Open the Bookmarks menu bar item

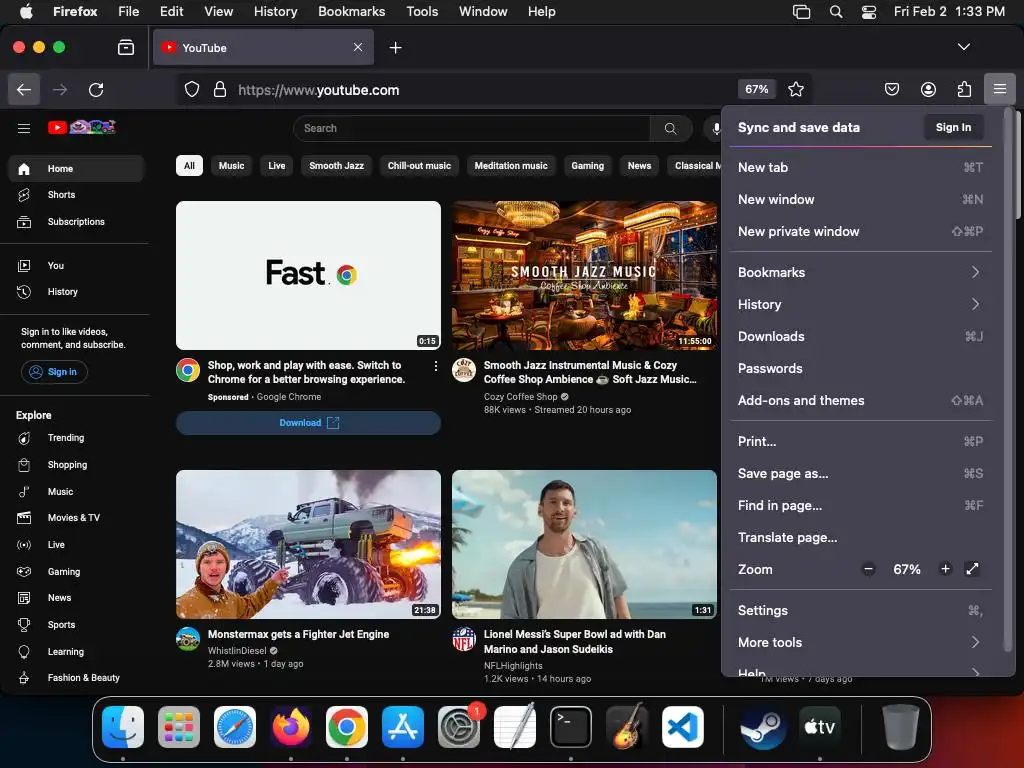click(351, 12)
